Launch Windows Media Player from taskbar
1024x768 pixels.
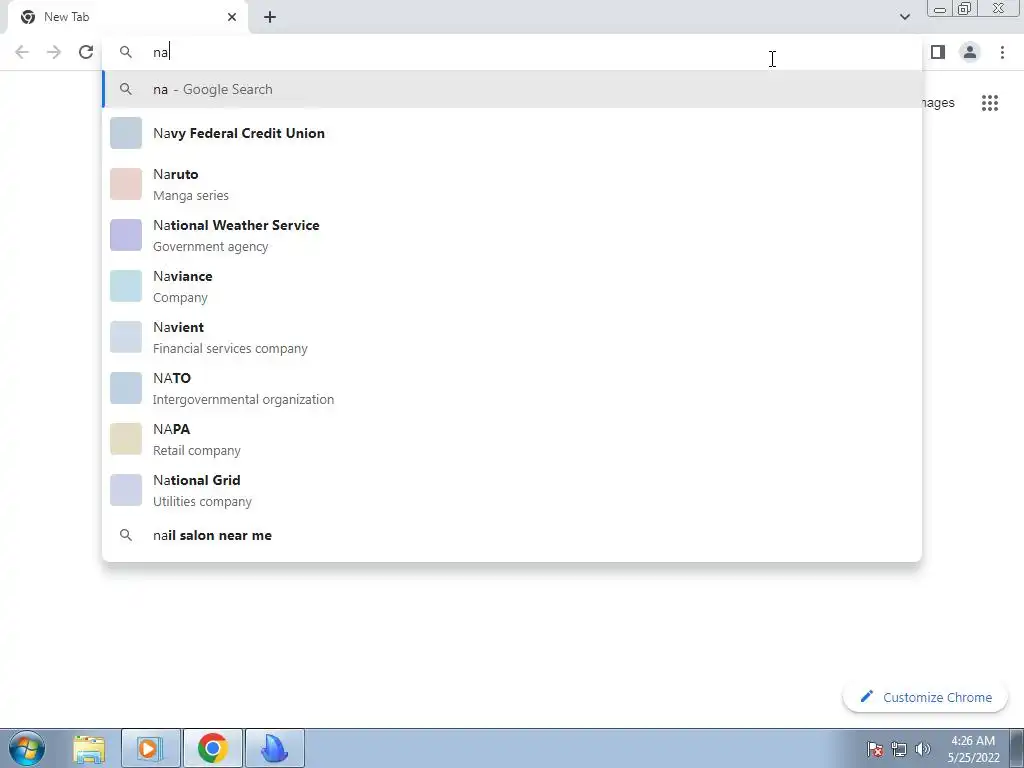coord(150,748)
